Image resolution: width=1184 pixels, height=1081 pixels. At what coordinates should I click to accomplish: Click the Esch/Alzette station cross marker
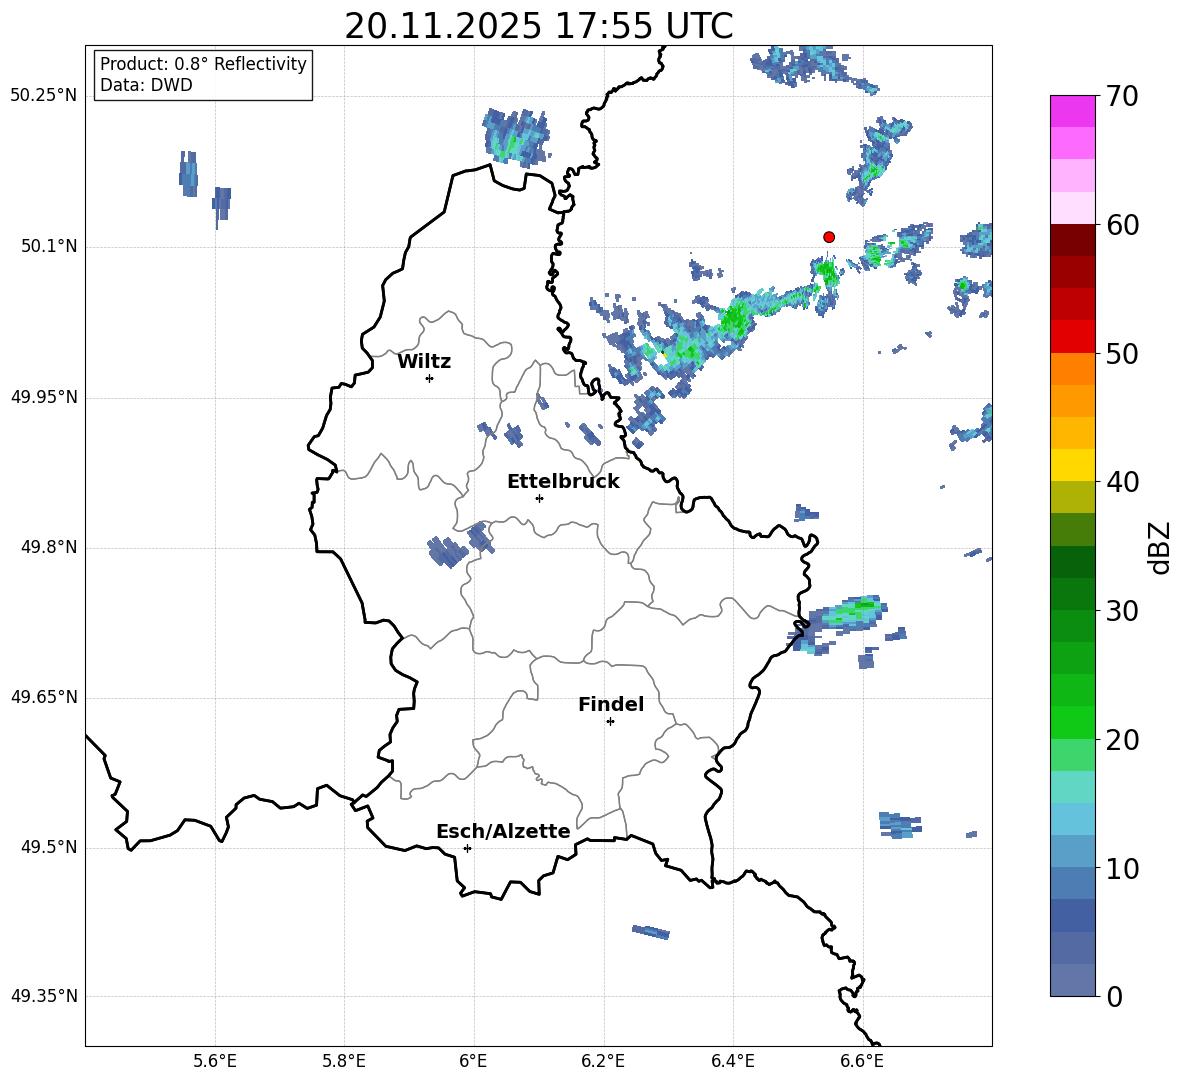coord(467,848)
